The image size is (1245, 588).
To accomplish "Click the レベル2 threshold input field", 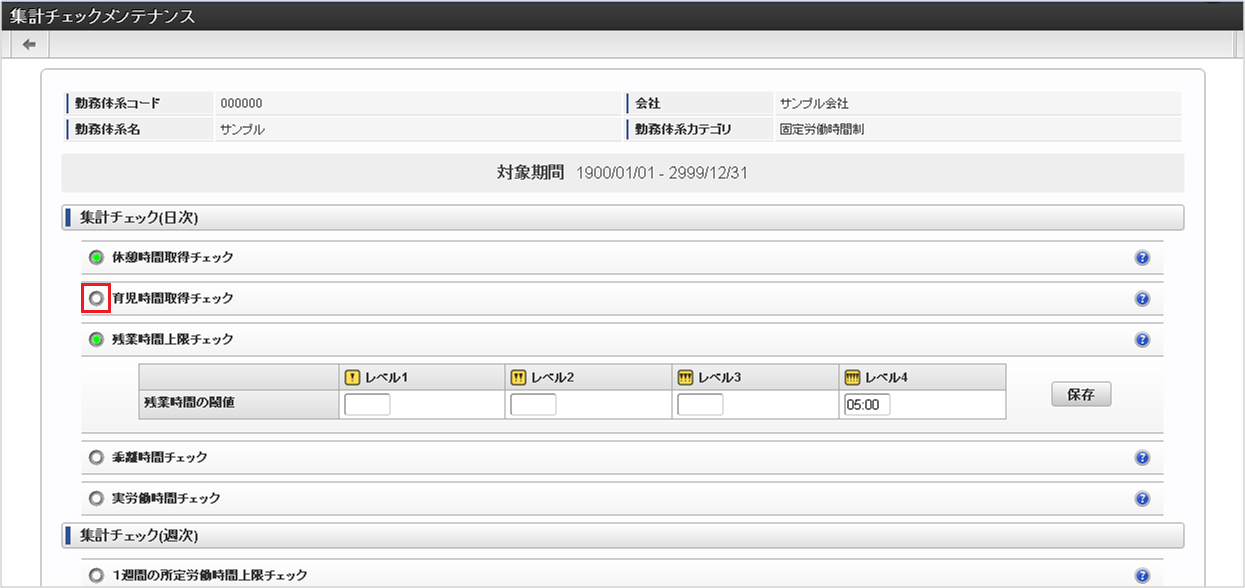I will pyautogui.click(x=533, y=405).
